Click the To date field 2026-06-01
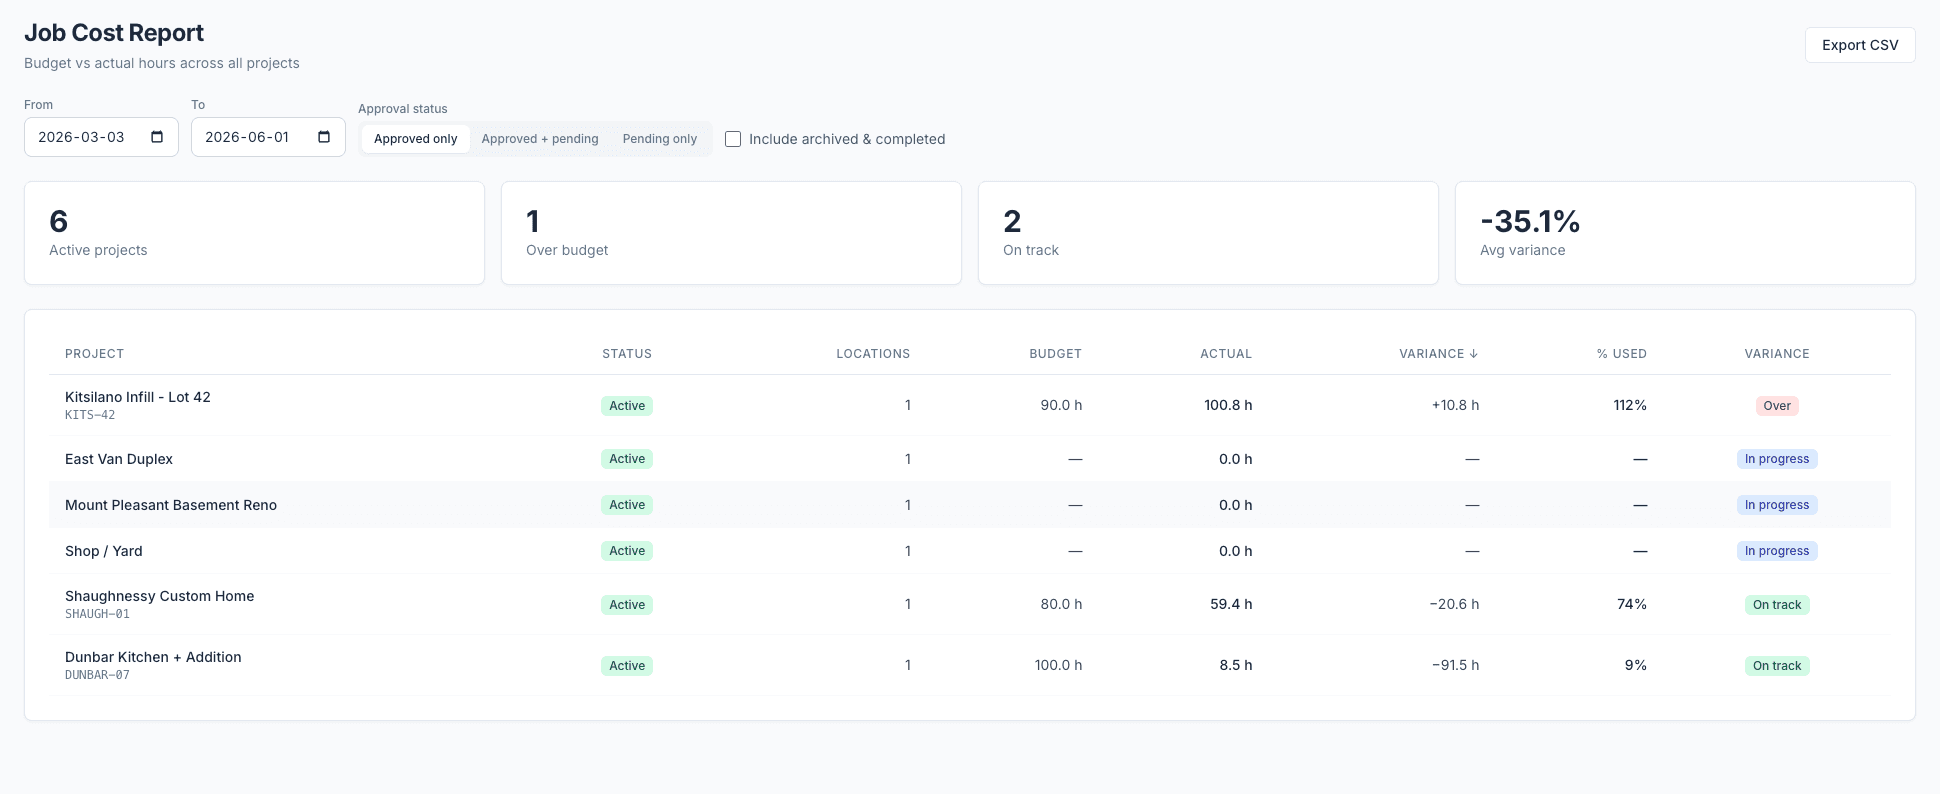 tap(268, 137)
